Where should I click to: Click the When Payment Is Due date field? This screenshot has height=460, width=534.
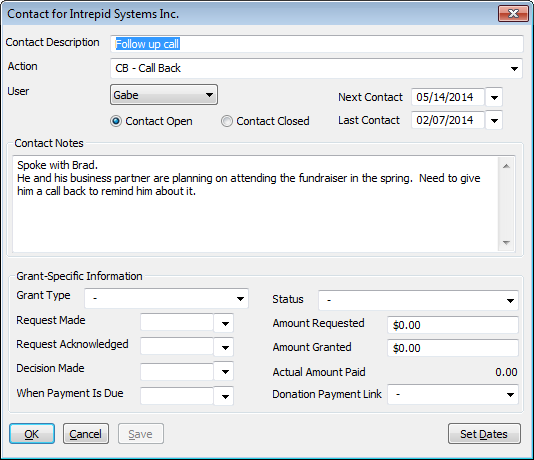(x=177, y=396)
